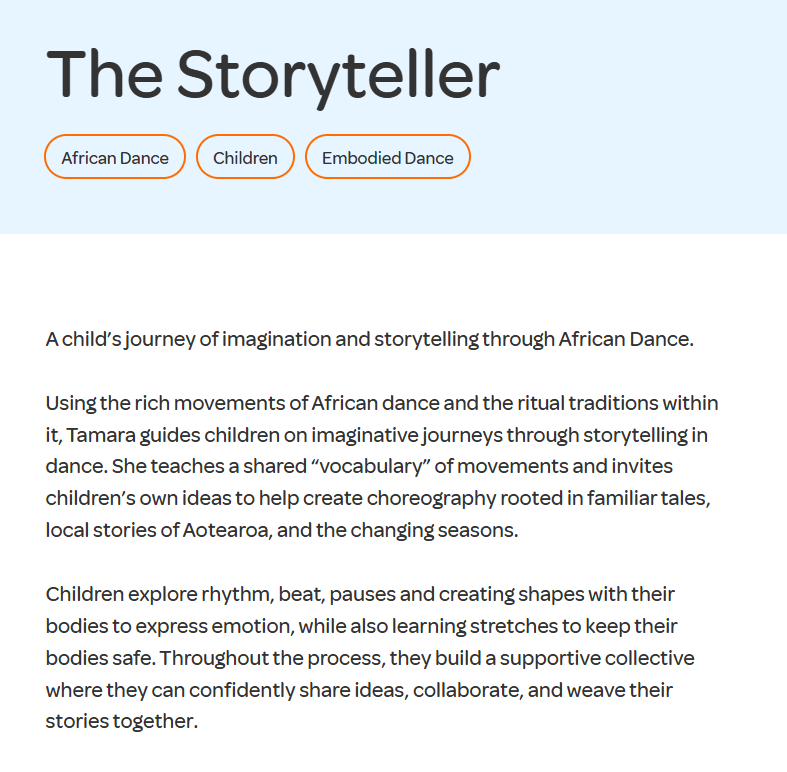Image resolution: width=787 pixels, height=772 pixels.
Task: Select the Children tag pill
Action: (245, 157)
